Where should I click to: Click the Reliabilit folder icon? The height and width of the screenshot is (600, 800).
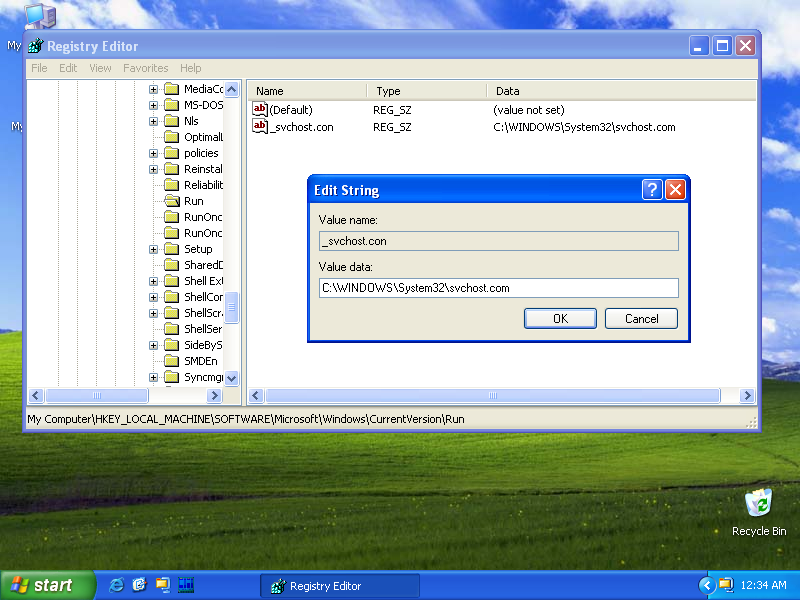171,185
